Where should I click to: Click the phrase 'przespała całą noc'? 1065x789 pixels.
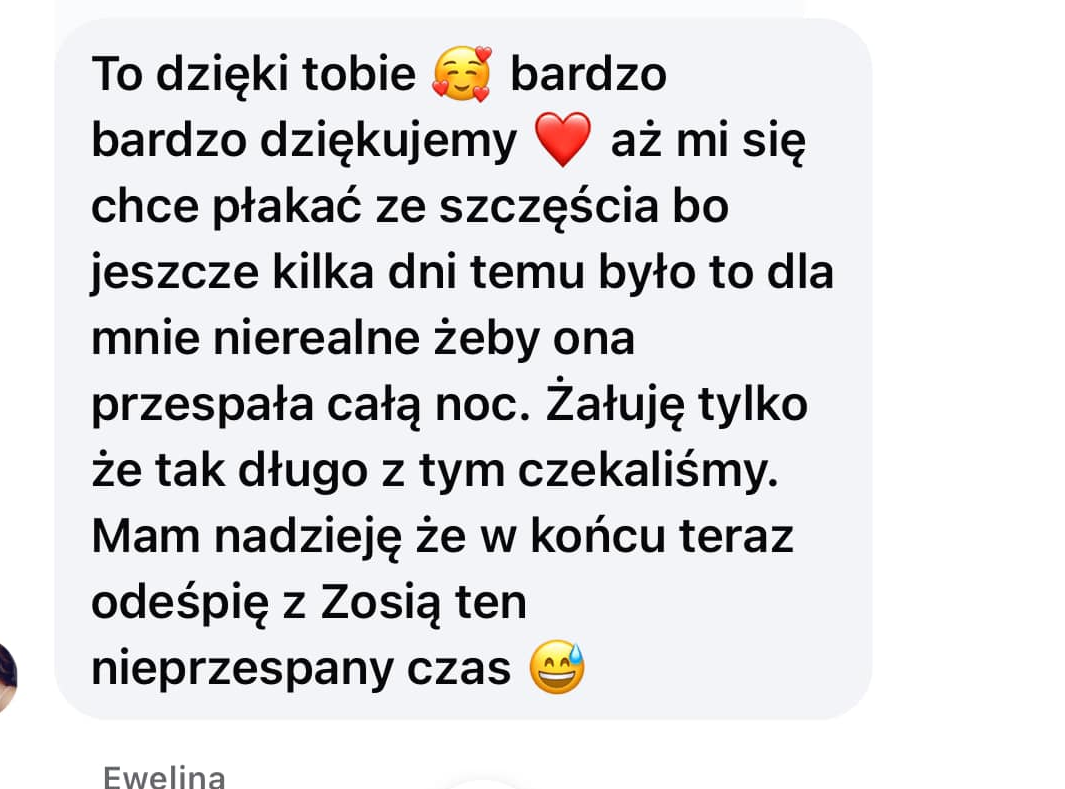[309, 405]
